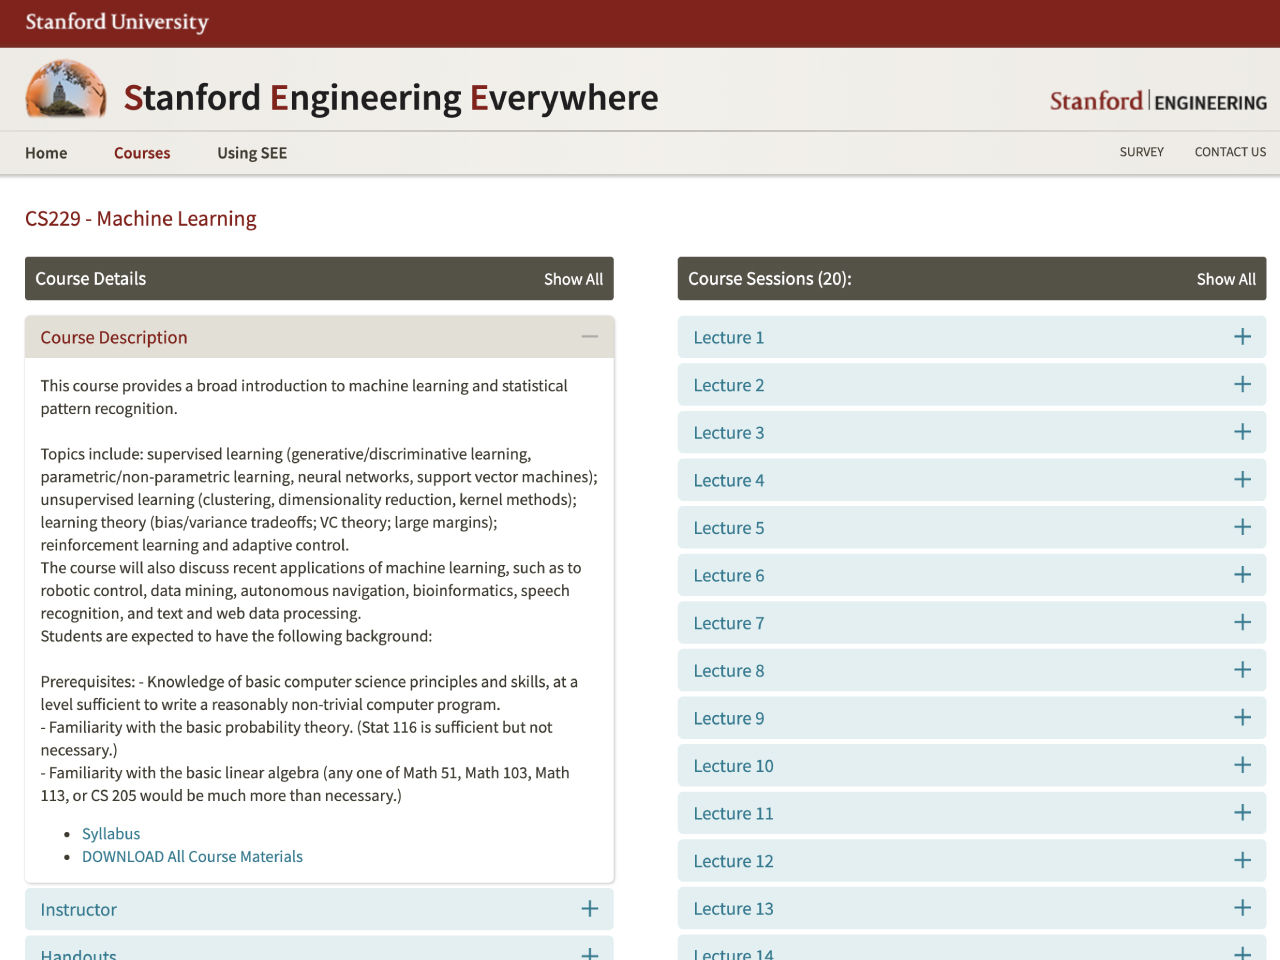This screenshot has width=1280, height=960.
Task: Open the CONTACT US link
Action: tap(1230, 152)
